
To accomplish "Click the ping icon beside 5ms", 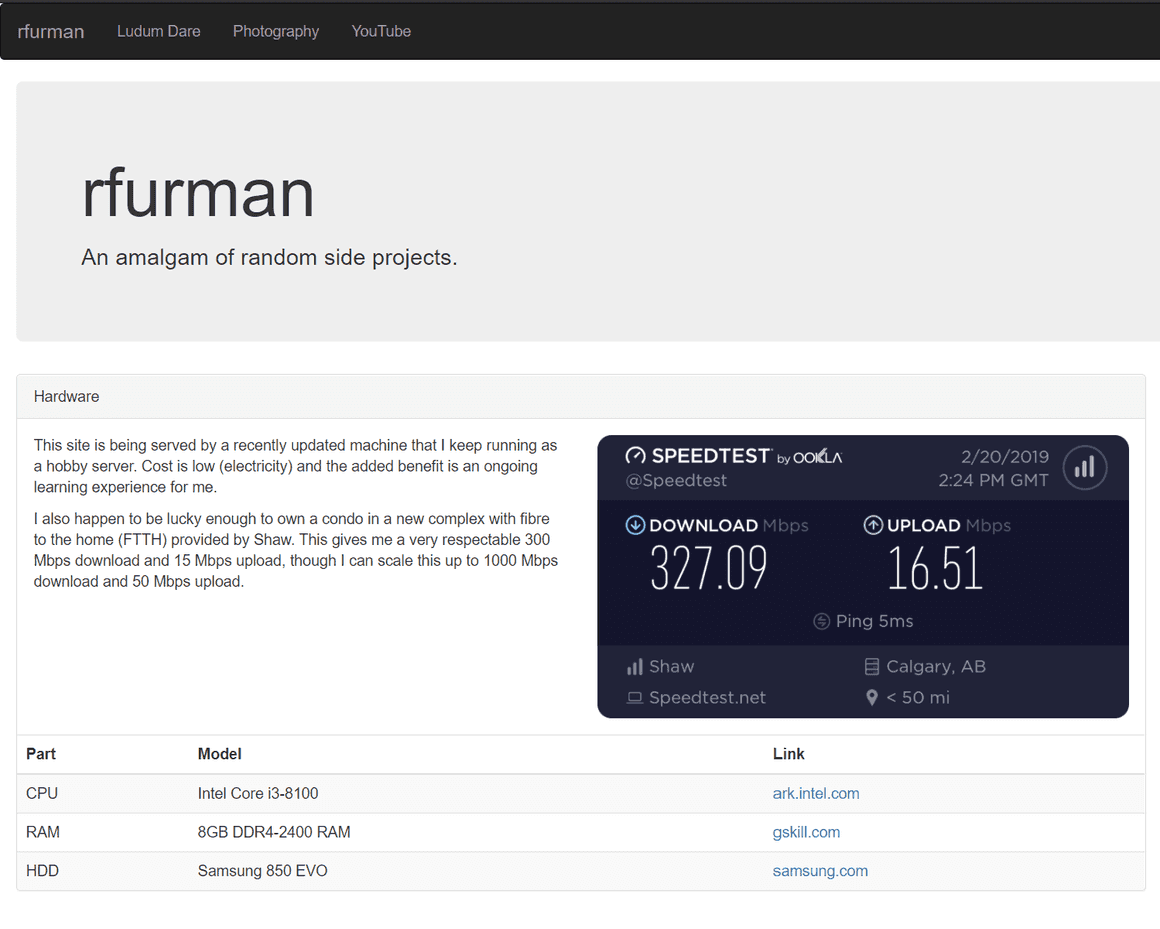I will (x=821, y=621).
